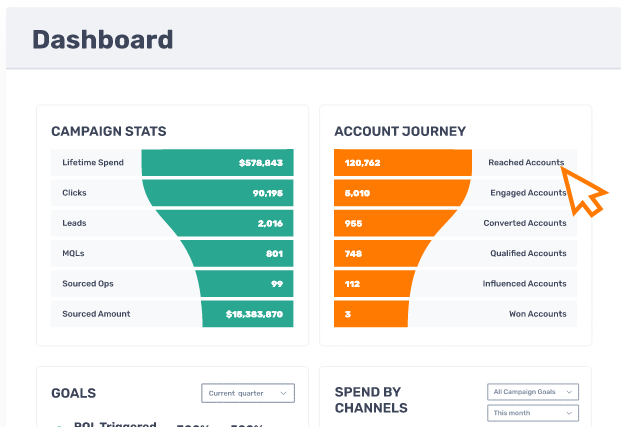Open the Current quarter dropdown in Goals
The image size is (621, 427).
coord(248,393)
